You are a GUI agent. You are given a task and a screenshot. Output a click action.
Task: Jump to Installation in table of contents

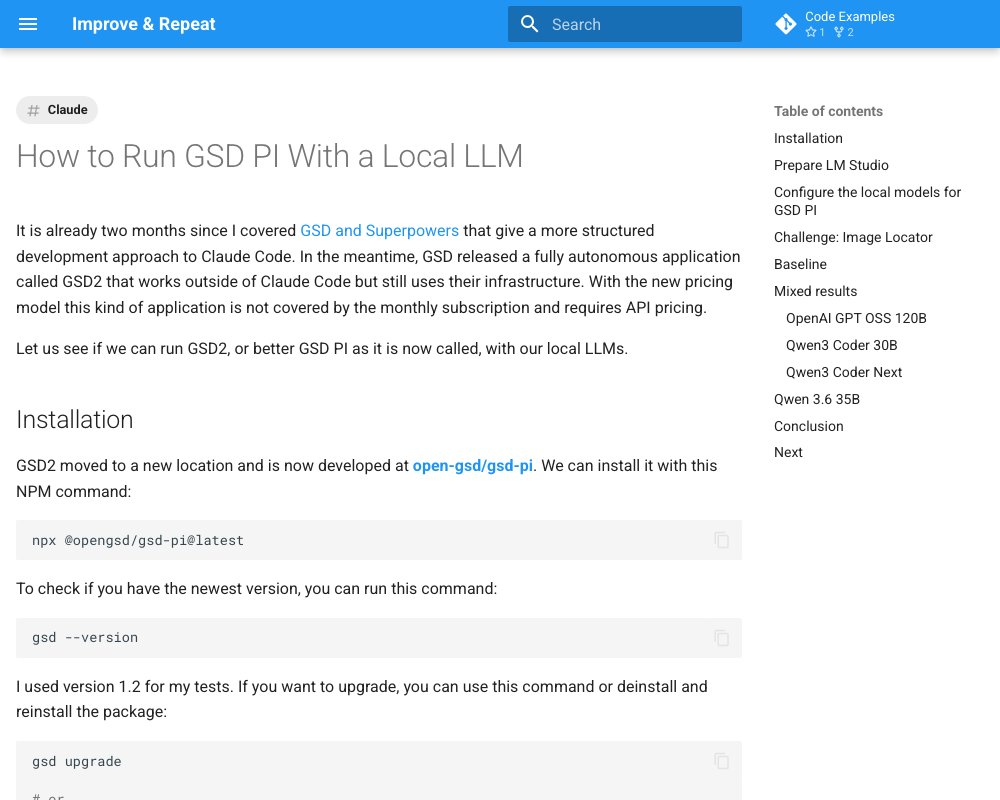tap(808, 138)
